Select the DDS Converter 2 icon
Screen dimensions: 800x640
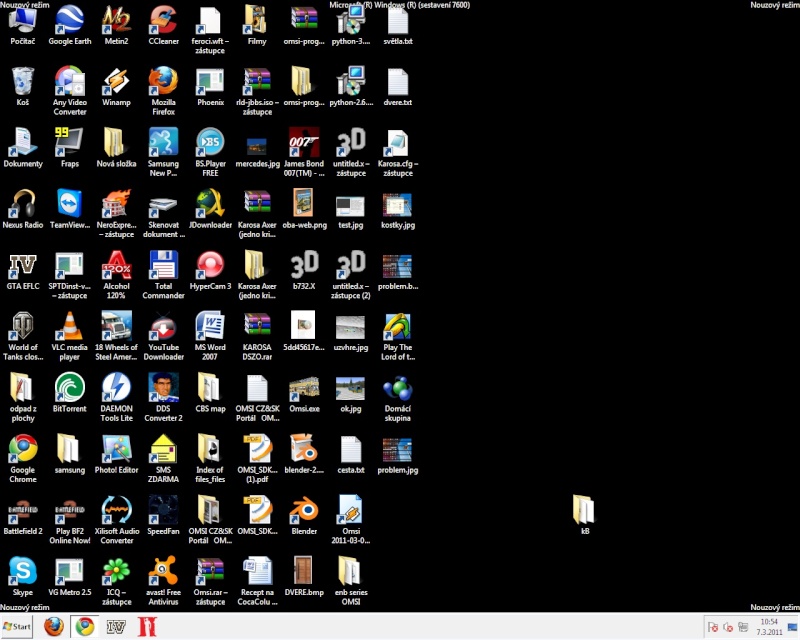(163, 397)
